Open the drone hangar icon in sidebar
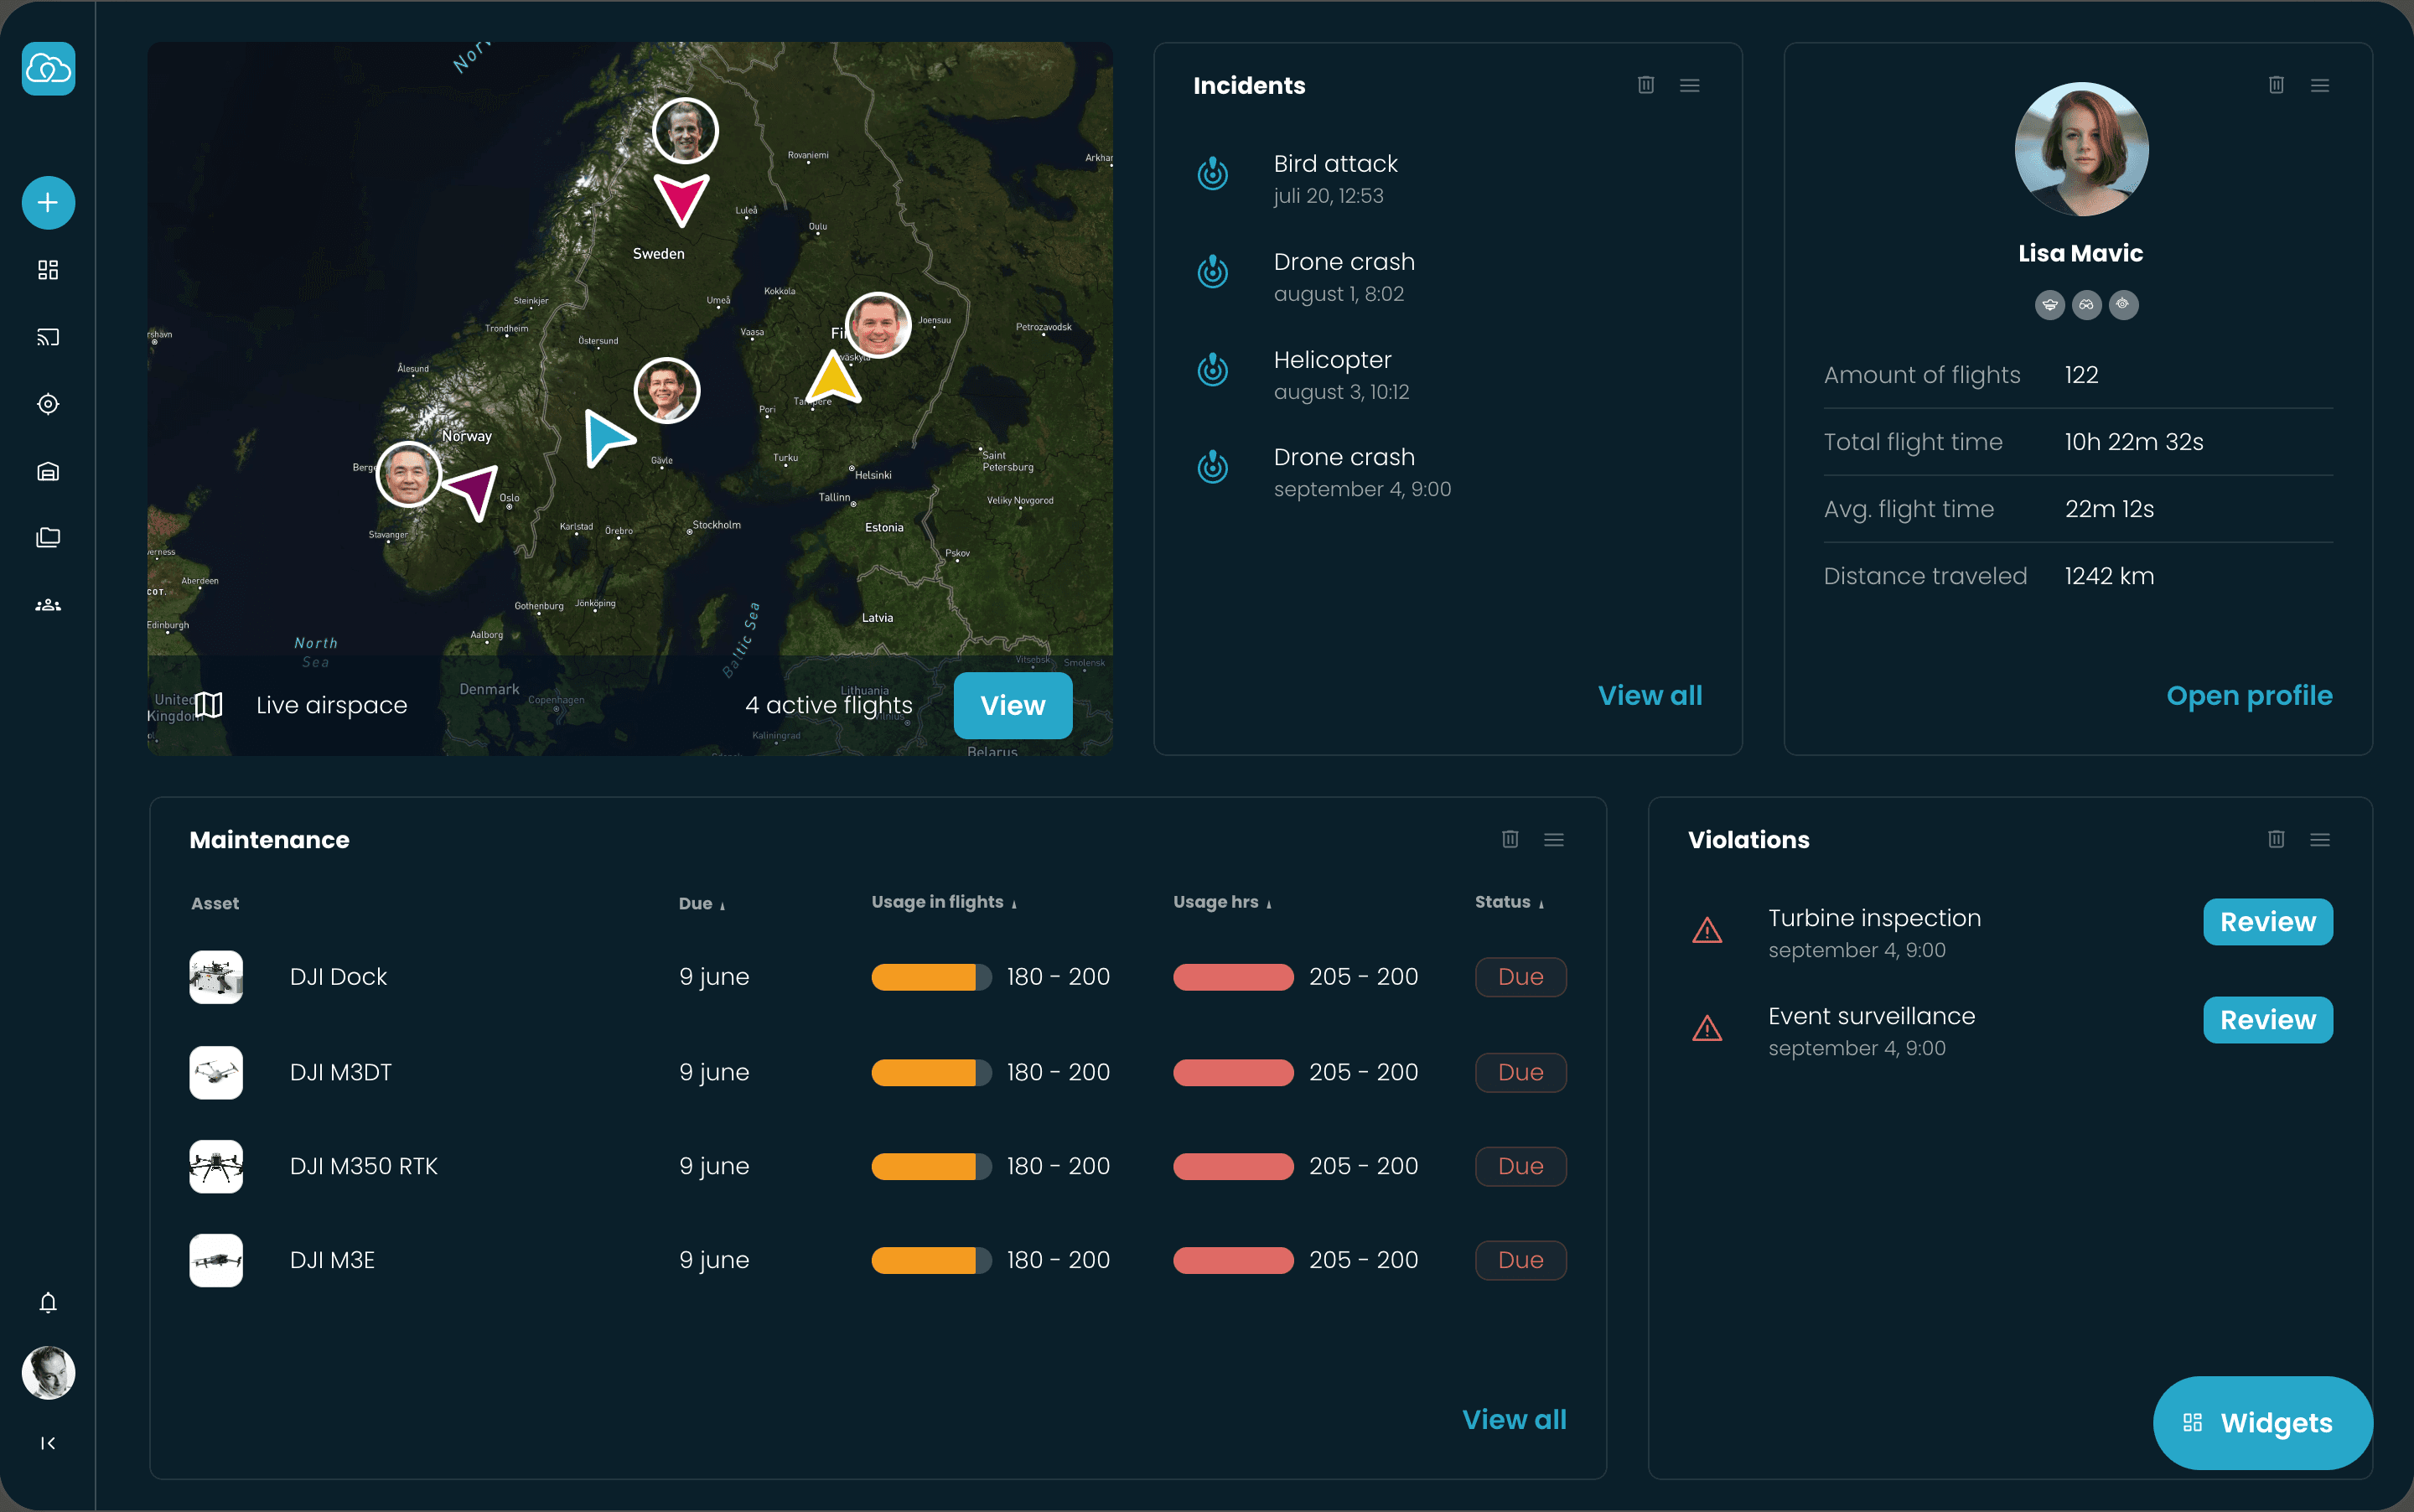This screenshot has height=1512, width=2414. point(48,471)
